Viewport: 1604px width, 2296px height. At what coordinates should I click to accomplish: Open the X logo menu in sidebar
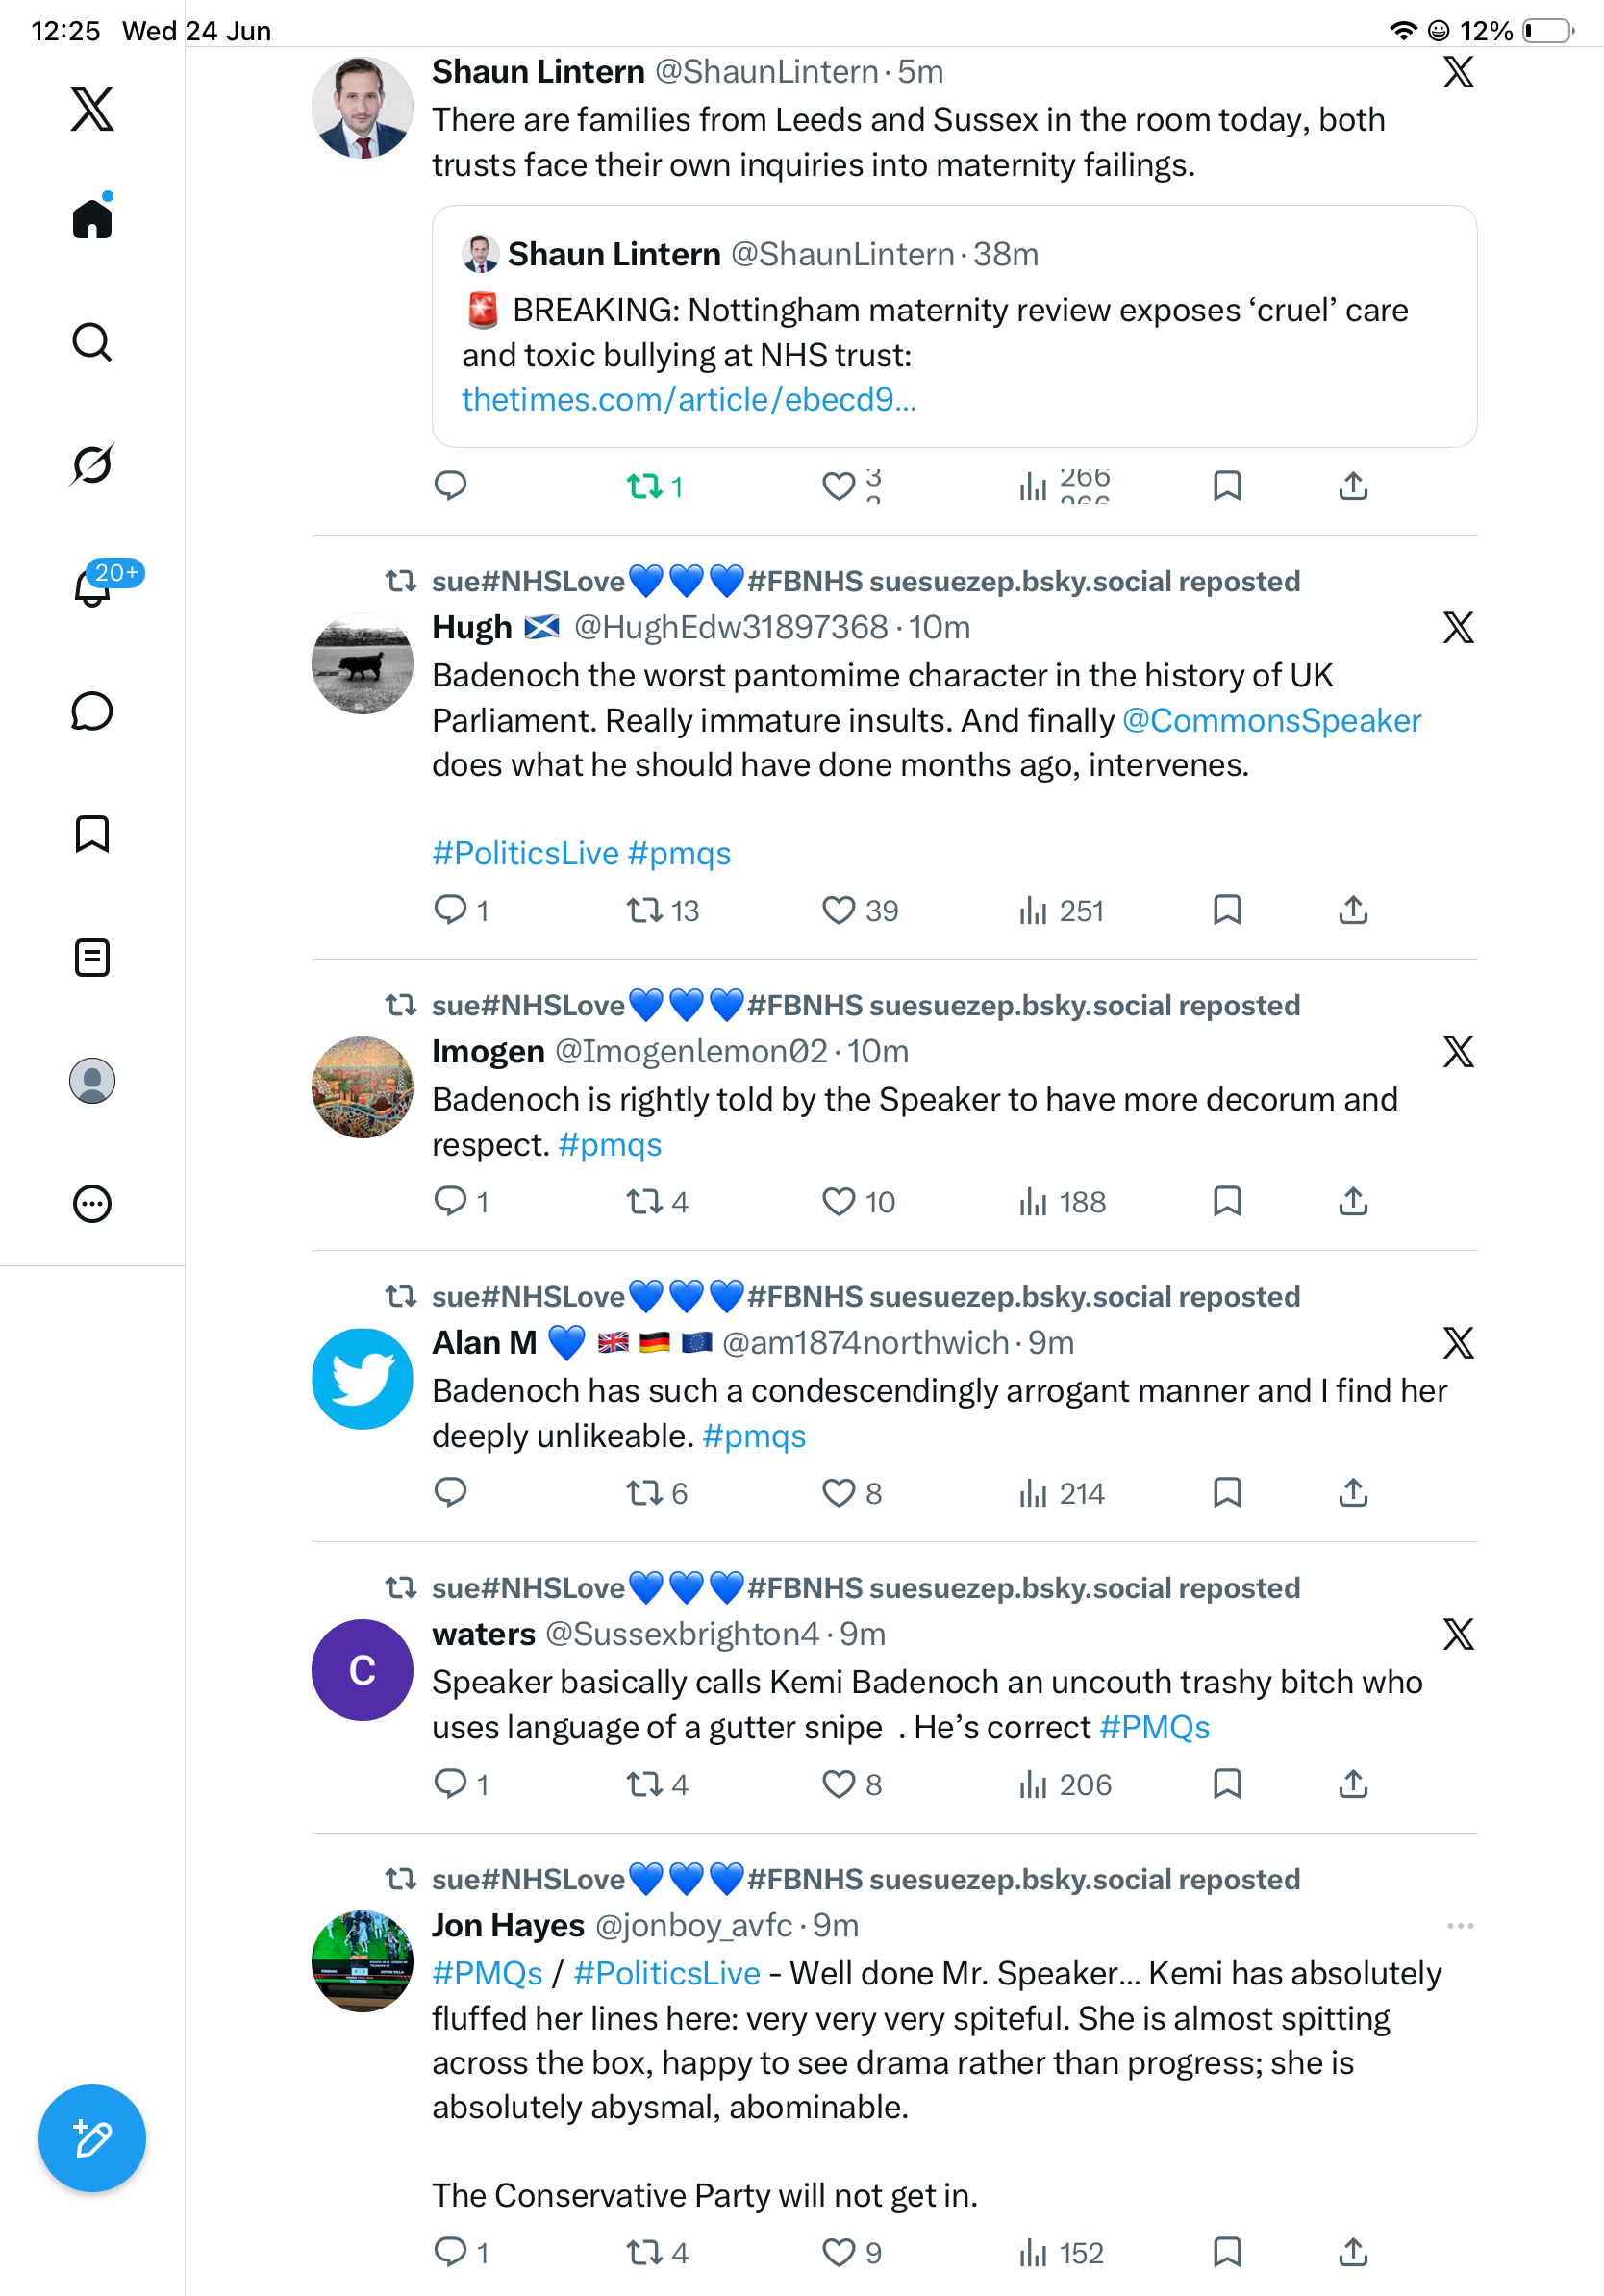click(92, 108)
